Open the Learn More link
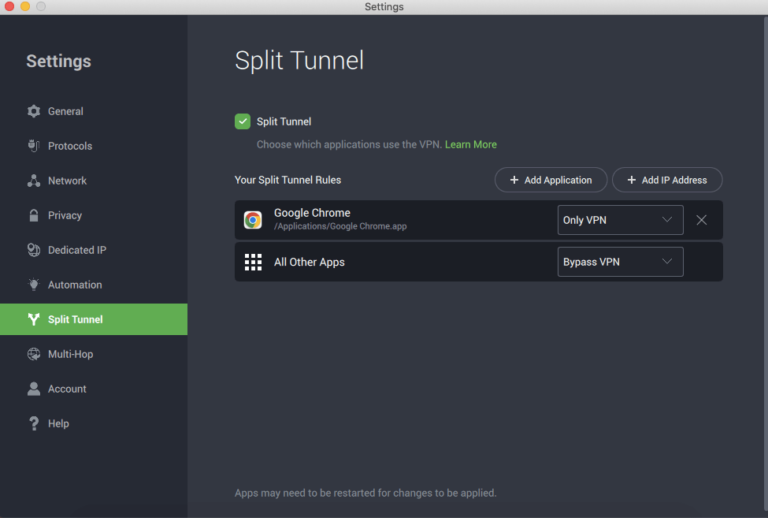 (x=471, y=145)
